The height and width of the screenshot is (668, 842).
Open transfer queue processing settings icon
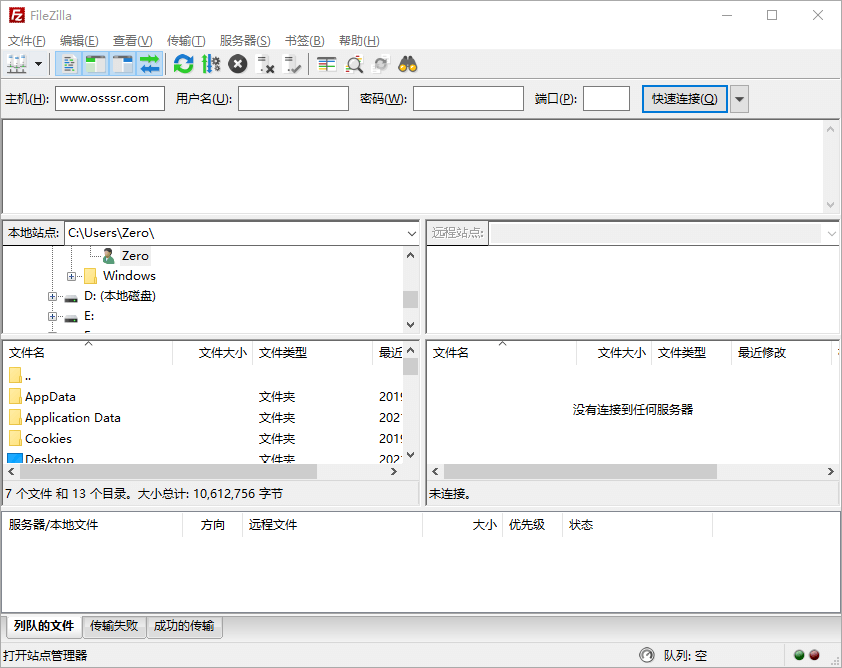(x=211, y=64)
